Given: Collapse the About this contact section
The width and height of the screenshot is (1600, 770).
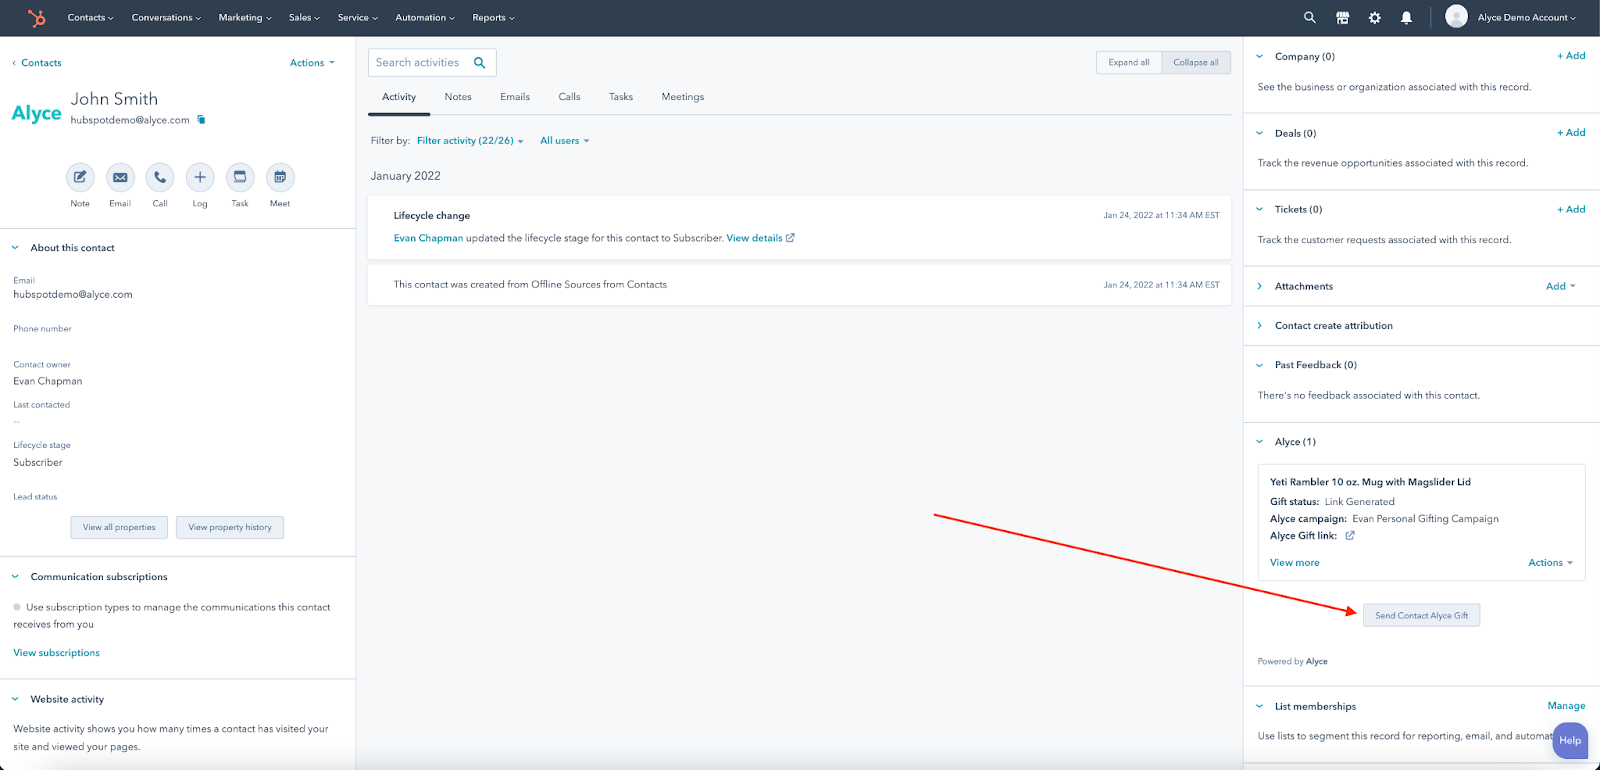Looking at the screenshot, I should tap(15, 248).
